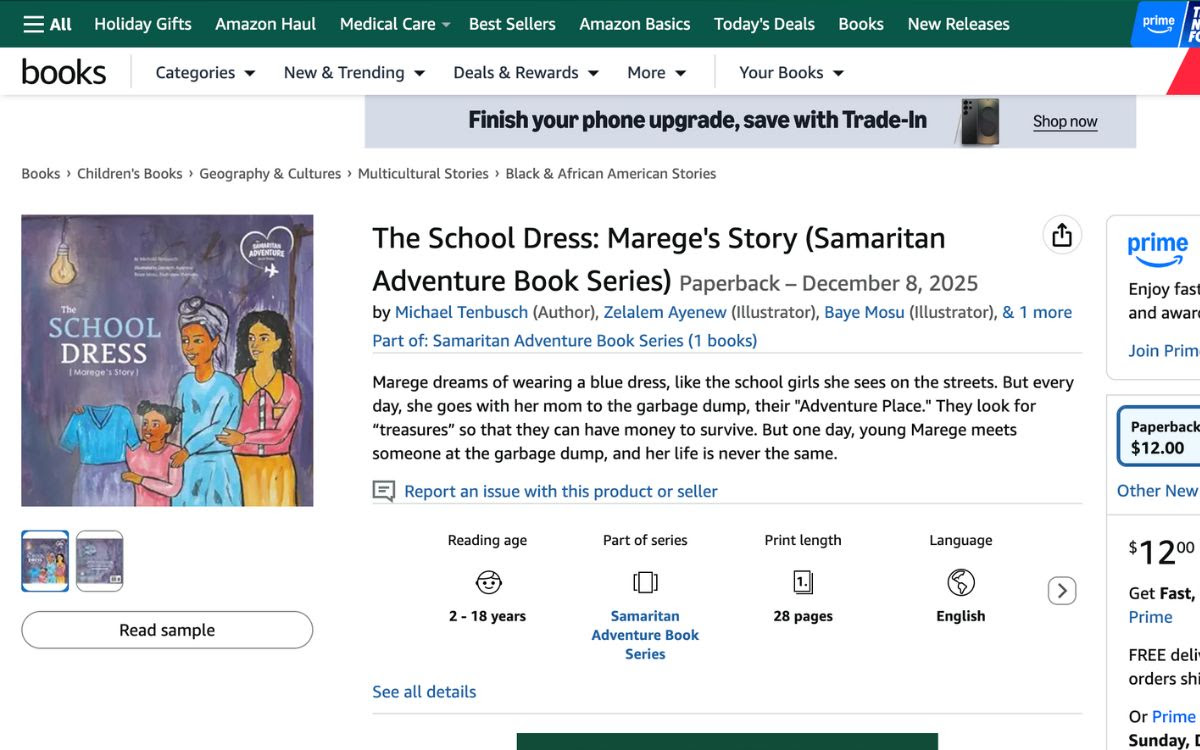Viewport: 1200px width, 750px height.
Task: Click the second book thumbnail
Action: tap(99, 560)
